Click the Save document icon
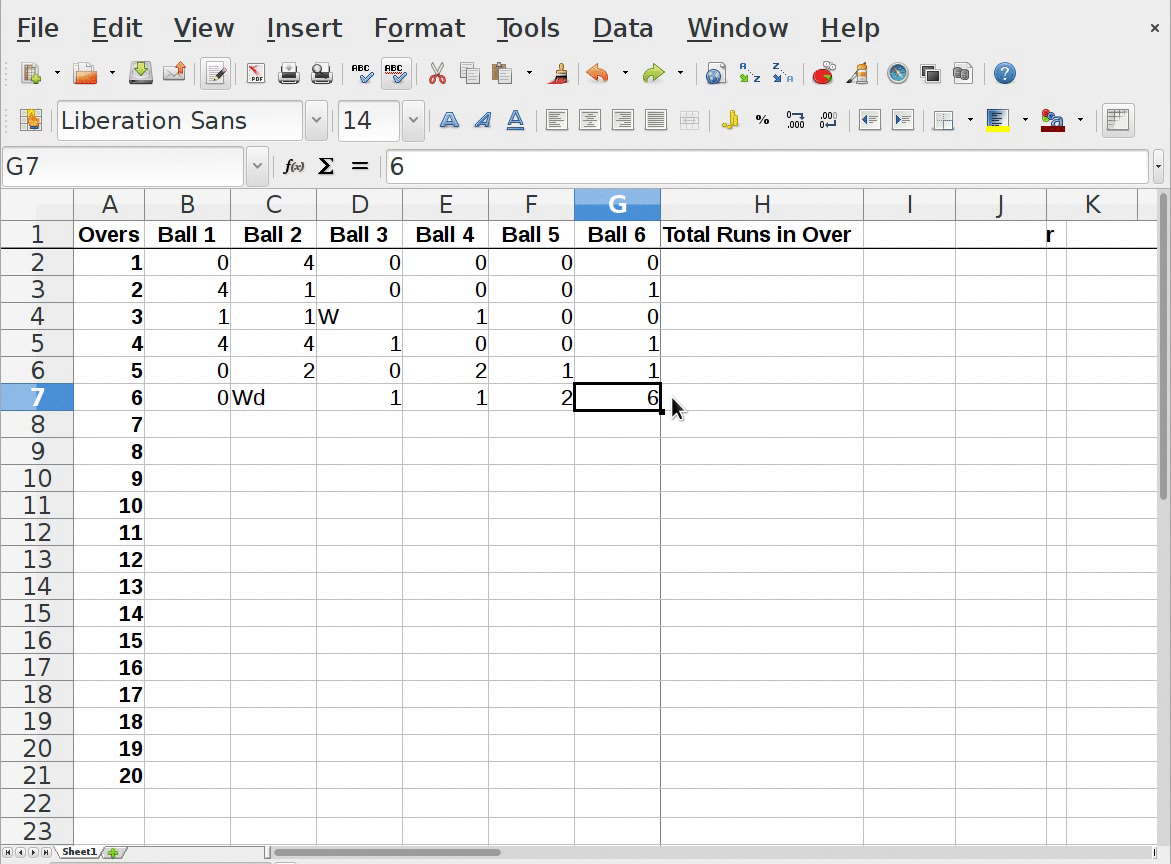This screenshot has height=864, width=1171. [x=141, y=73]
